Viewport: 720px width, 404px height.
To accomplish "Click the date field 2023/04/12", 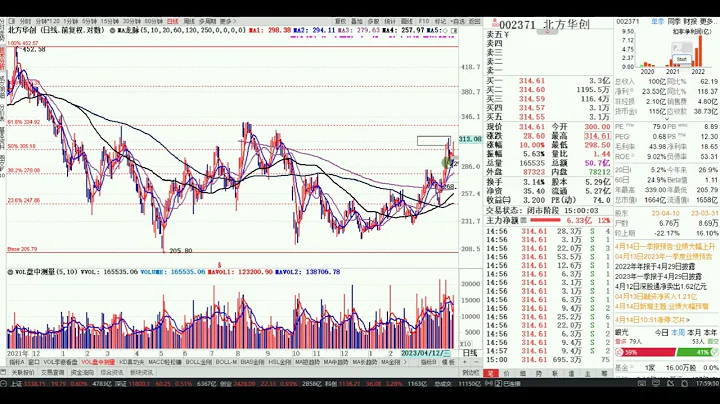I will point(426,353).
